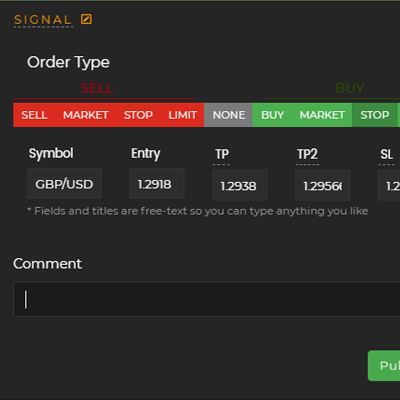Viewport: 400px width, 400px height.
Task: Click the red SELL heading text
Action: (97, 88)
